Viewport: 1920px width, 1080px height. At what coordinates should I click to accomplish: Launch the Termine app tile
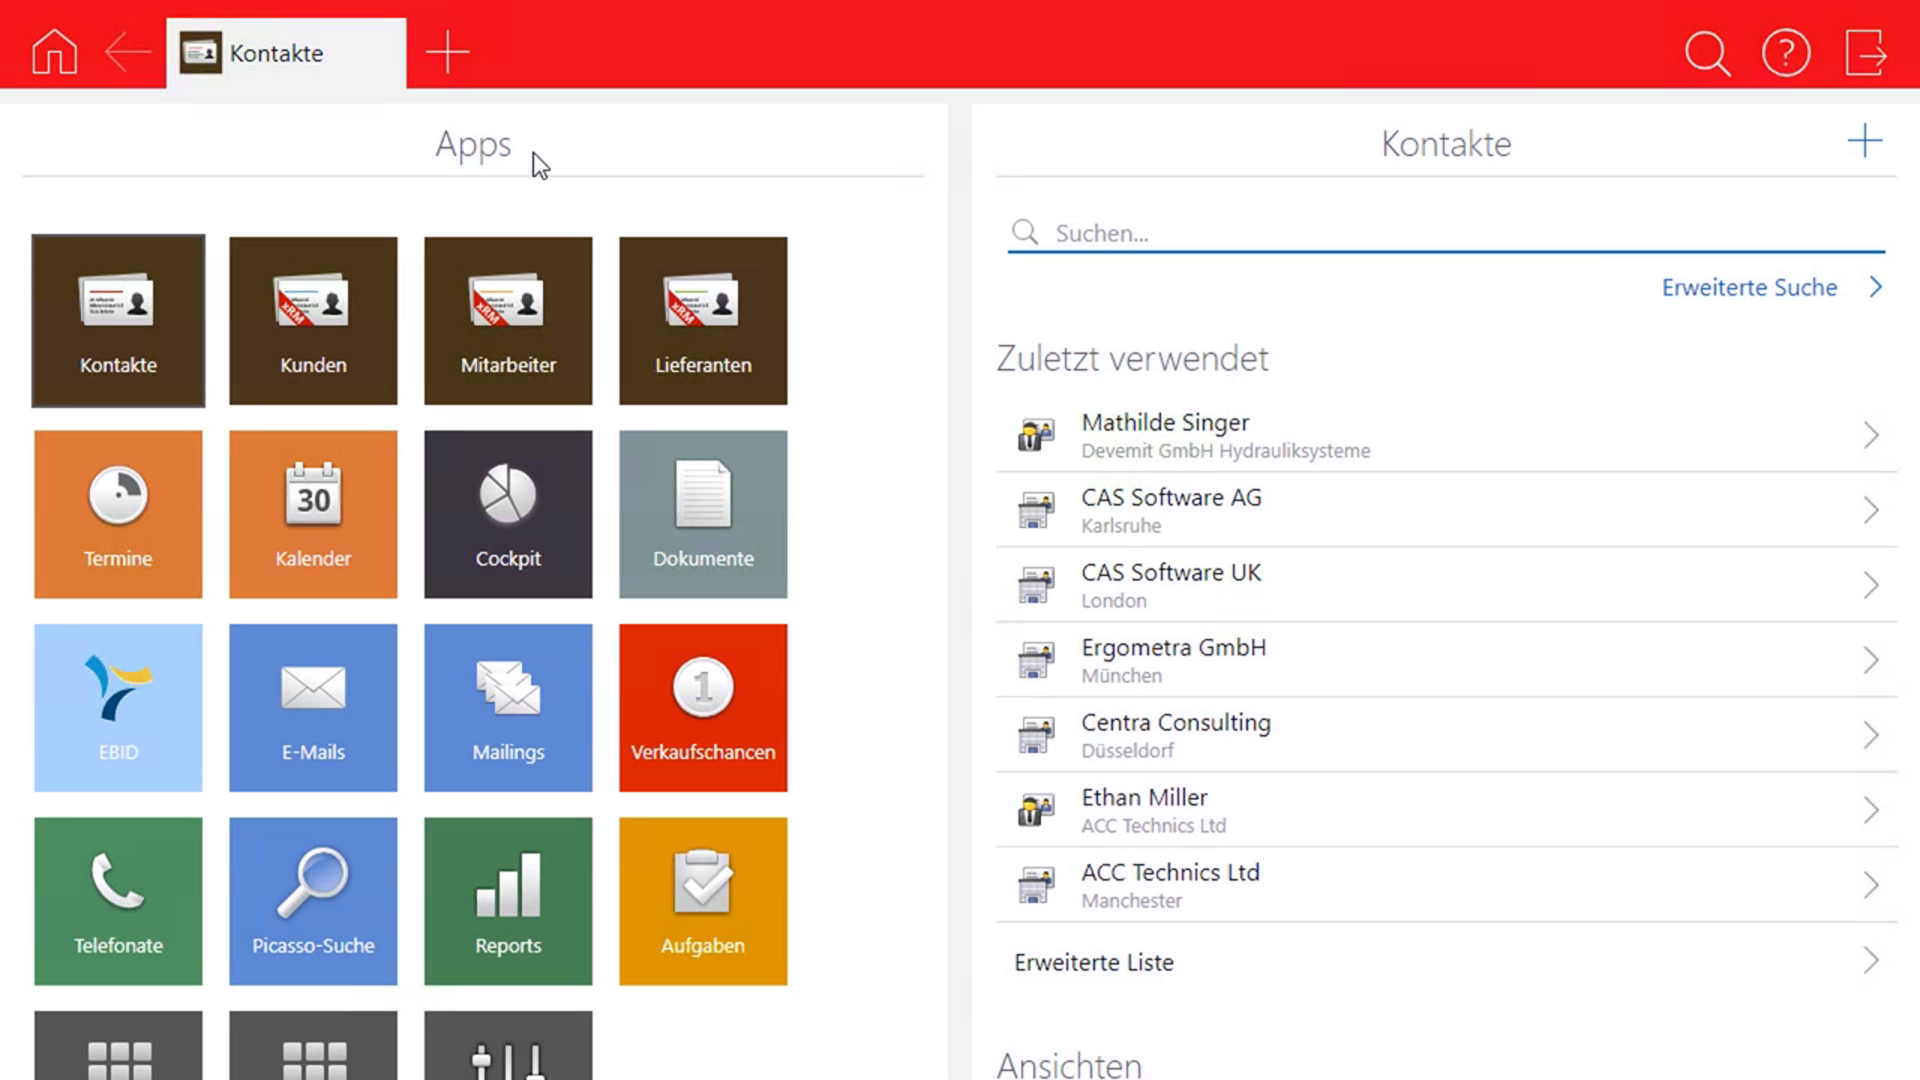tap(118, 514)
